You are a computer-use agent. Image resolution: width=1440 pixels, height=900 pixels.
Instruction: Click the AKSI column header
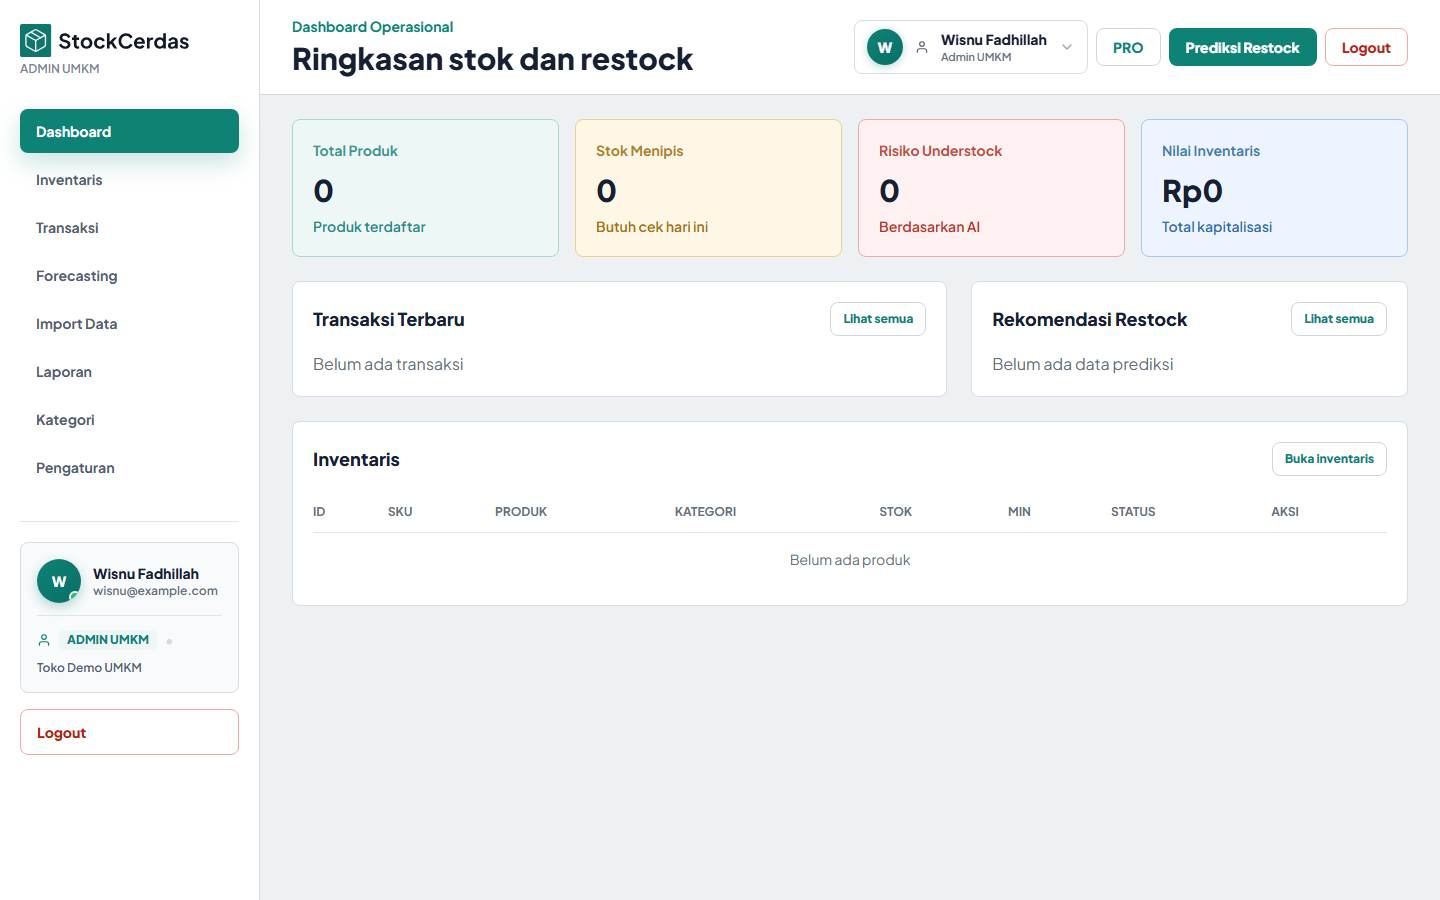point(1285,512)
